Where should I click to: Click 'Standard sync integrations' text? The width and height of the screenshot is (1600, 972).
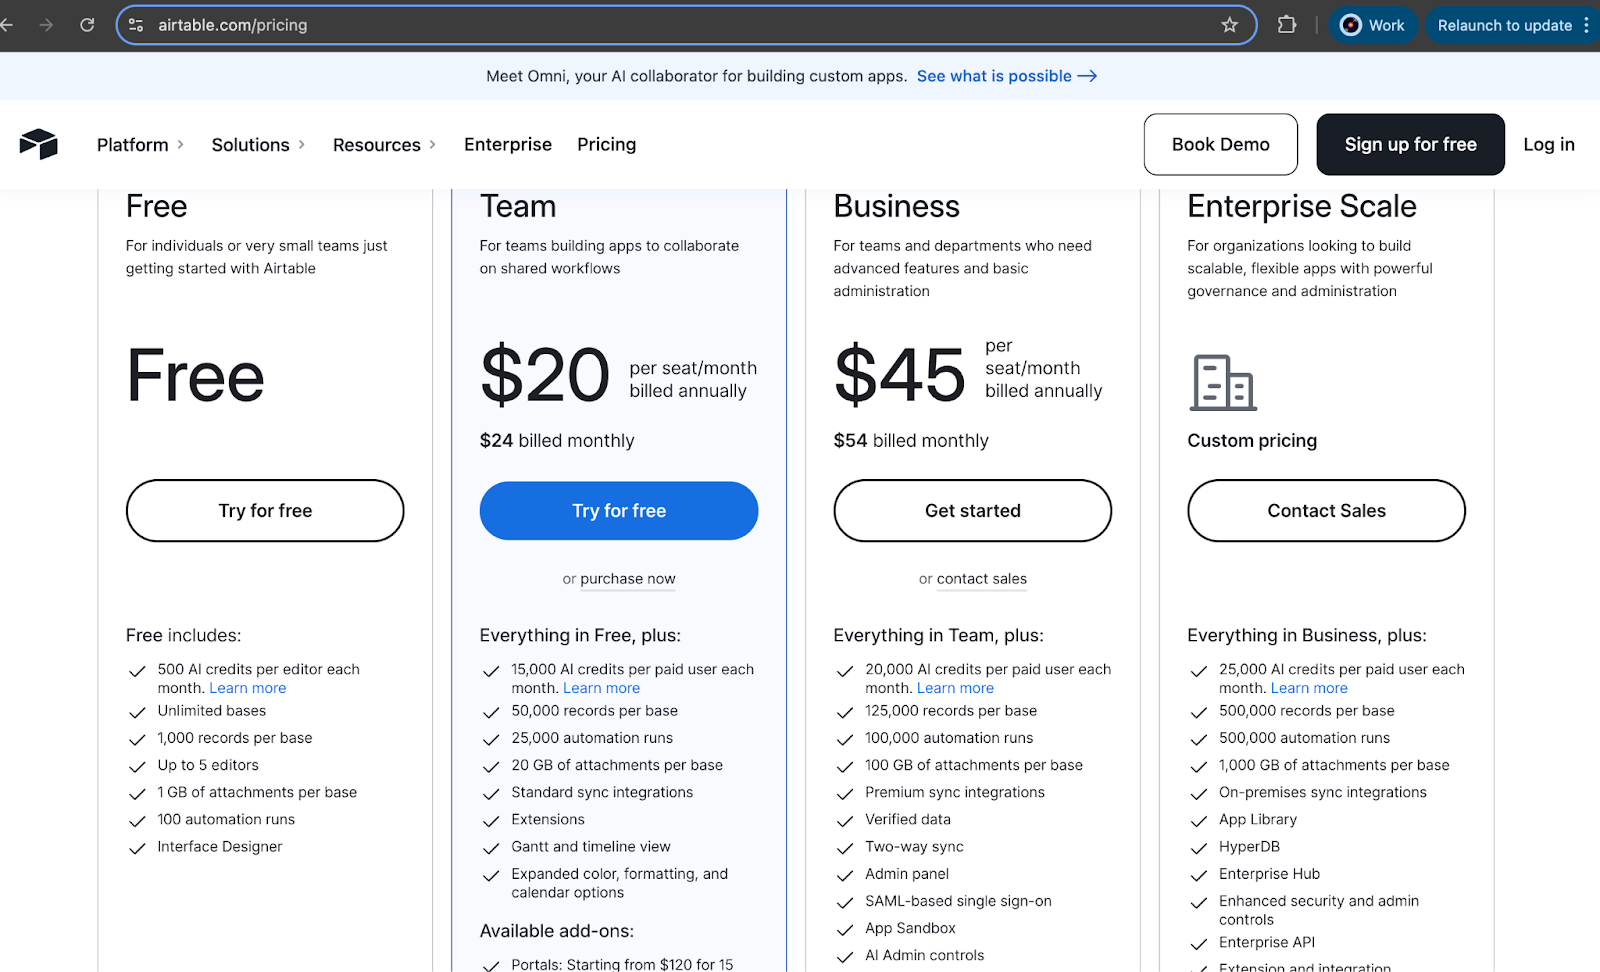602,792
